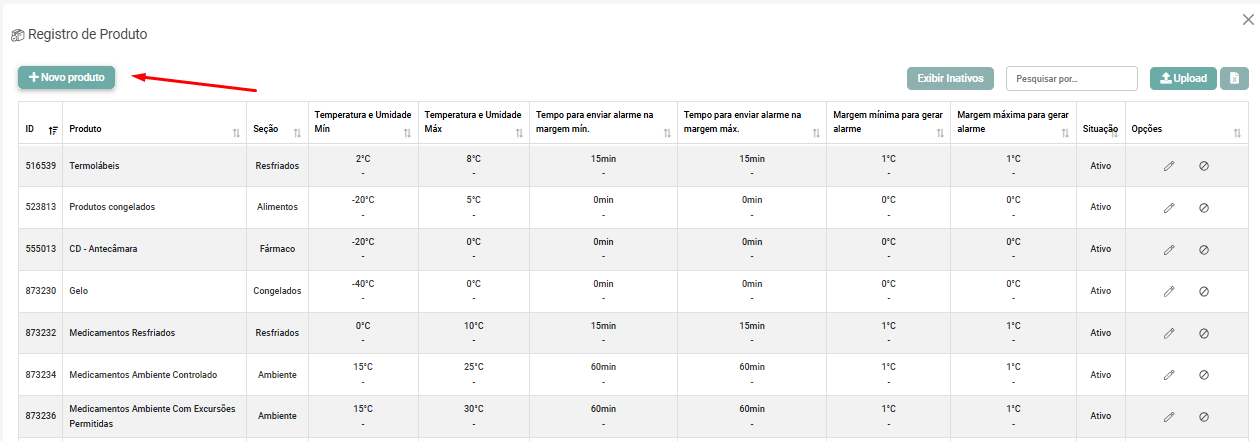Click the Upload button
Screen dimensions: 1260x441
(1183, 78)
